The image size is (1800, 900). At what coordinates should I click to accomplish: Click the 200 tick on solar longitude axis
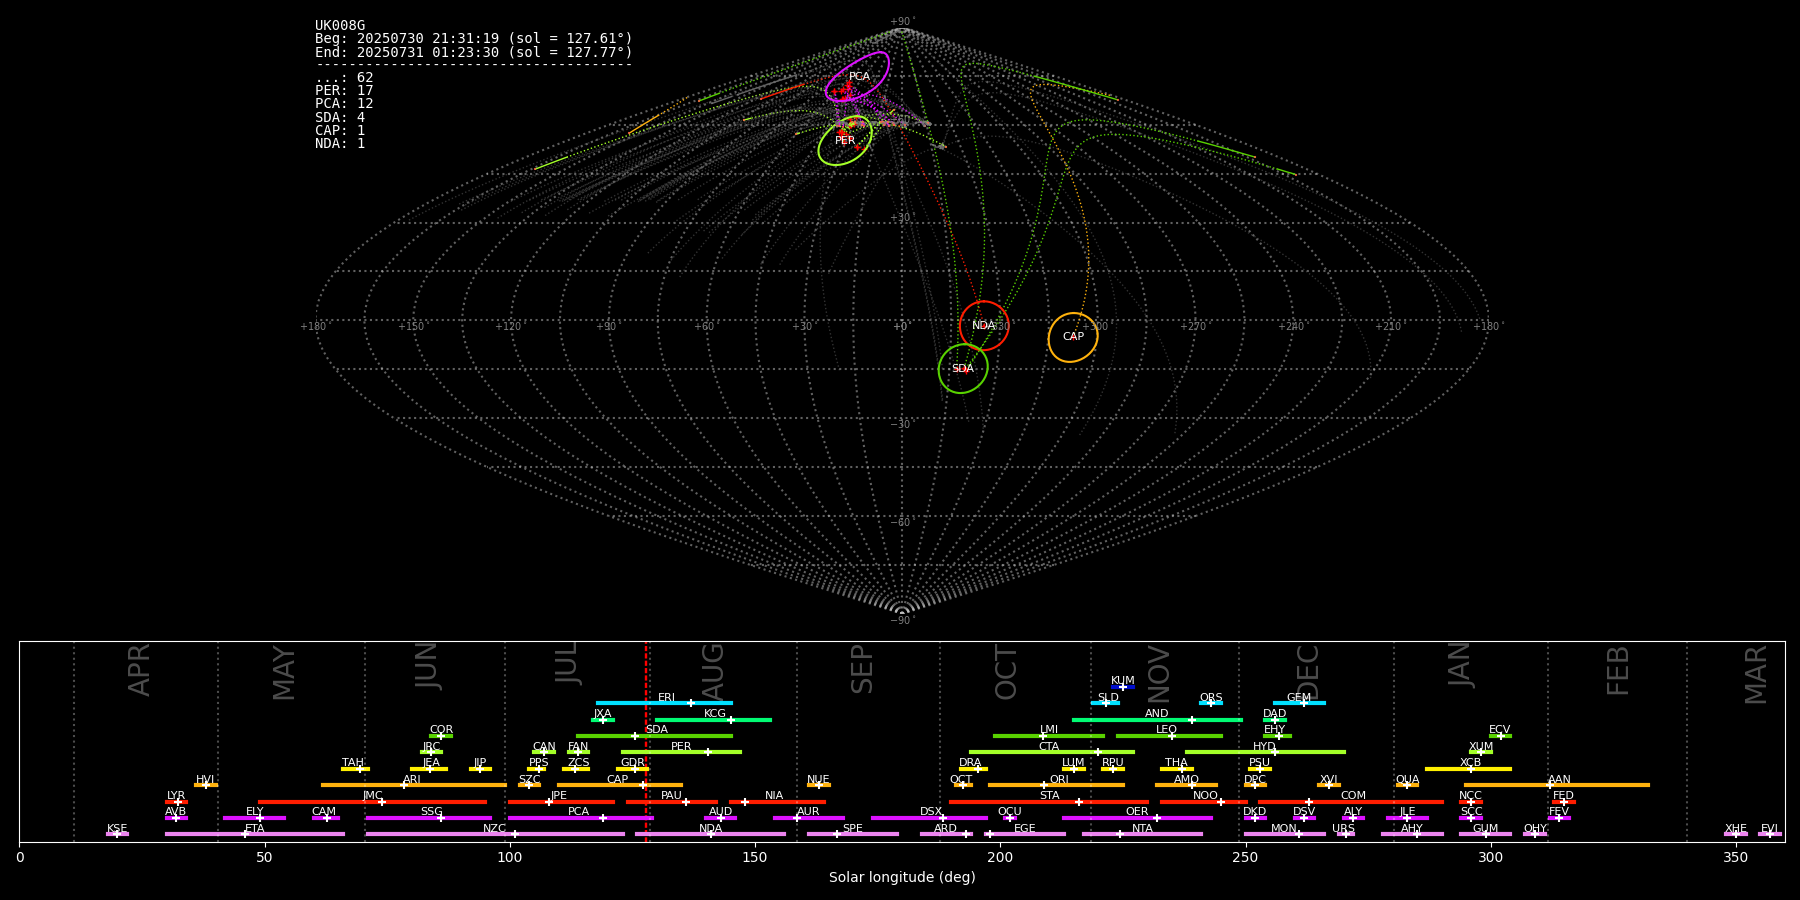pos(1000,857)
